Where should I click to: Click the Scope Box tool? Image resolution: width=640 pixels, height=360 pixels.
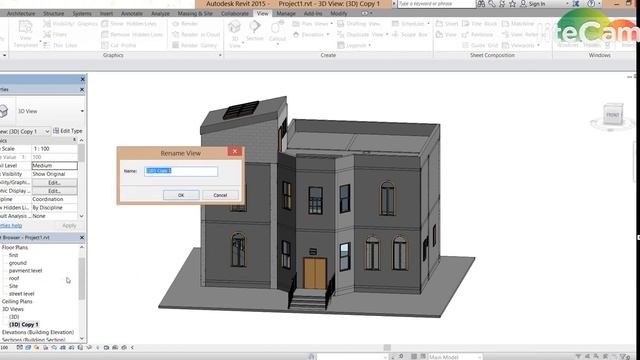click(x=409, y=35)
